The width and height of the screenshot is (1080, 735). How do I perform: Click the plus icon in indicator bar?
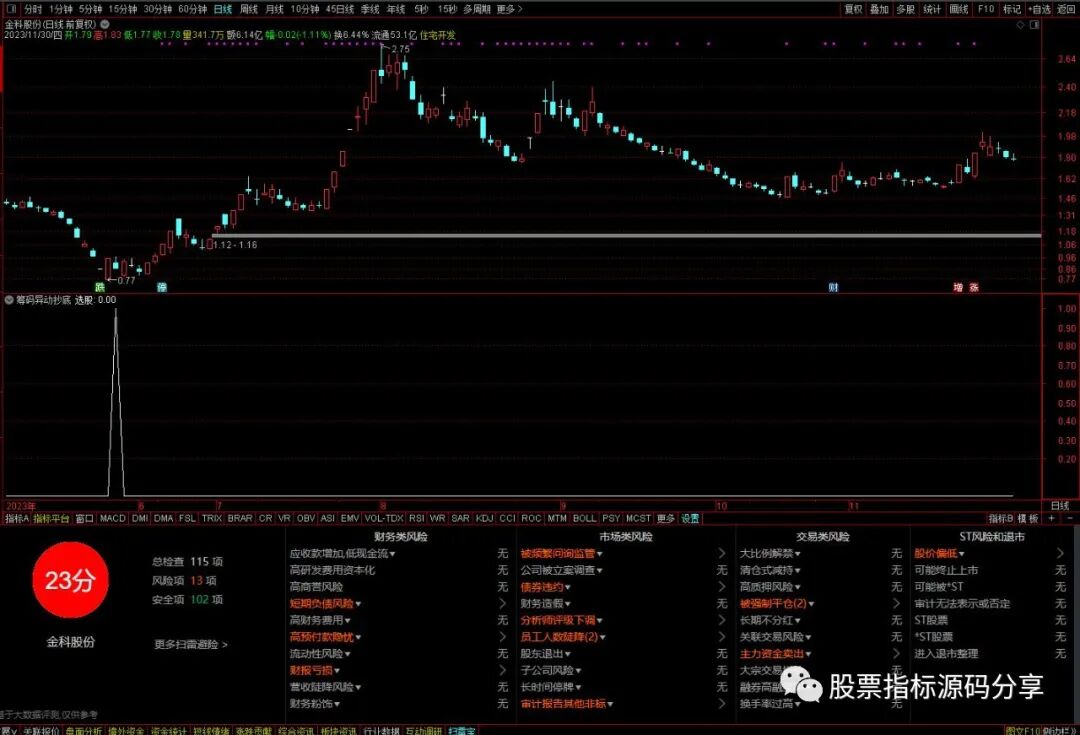[x=1051, y=518]
